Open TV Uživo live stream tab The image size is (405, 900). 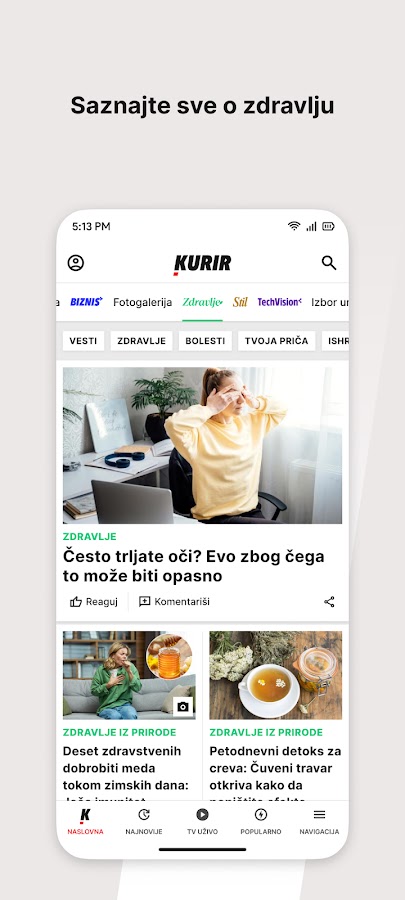pos(202,821)
